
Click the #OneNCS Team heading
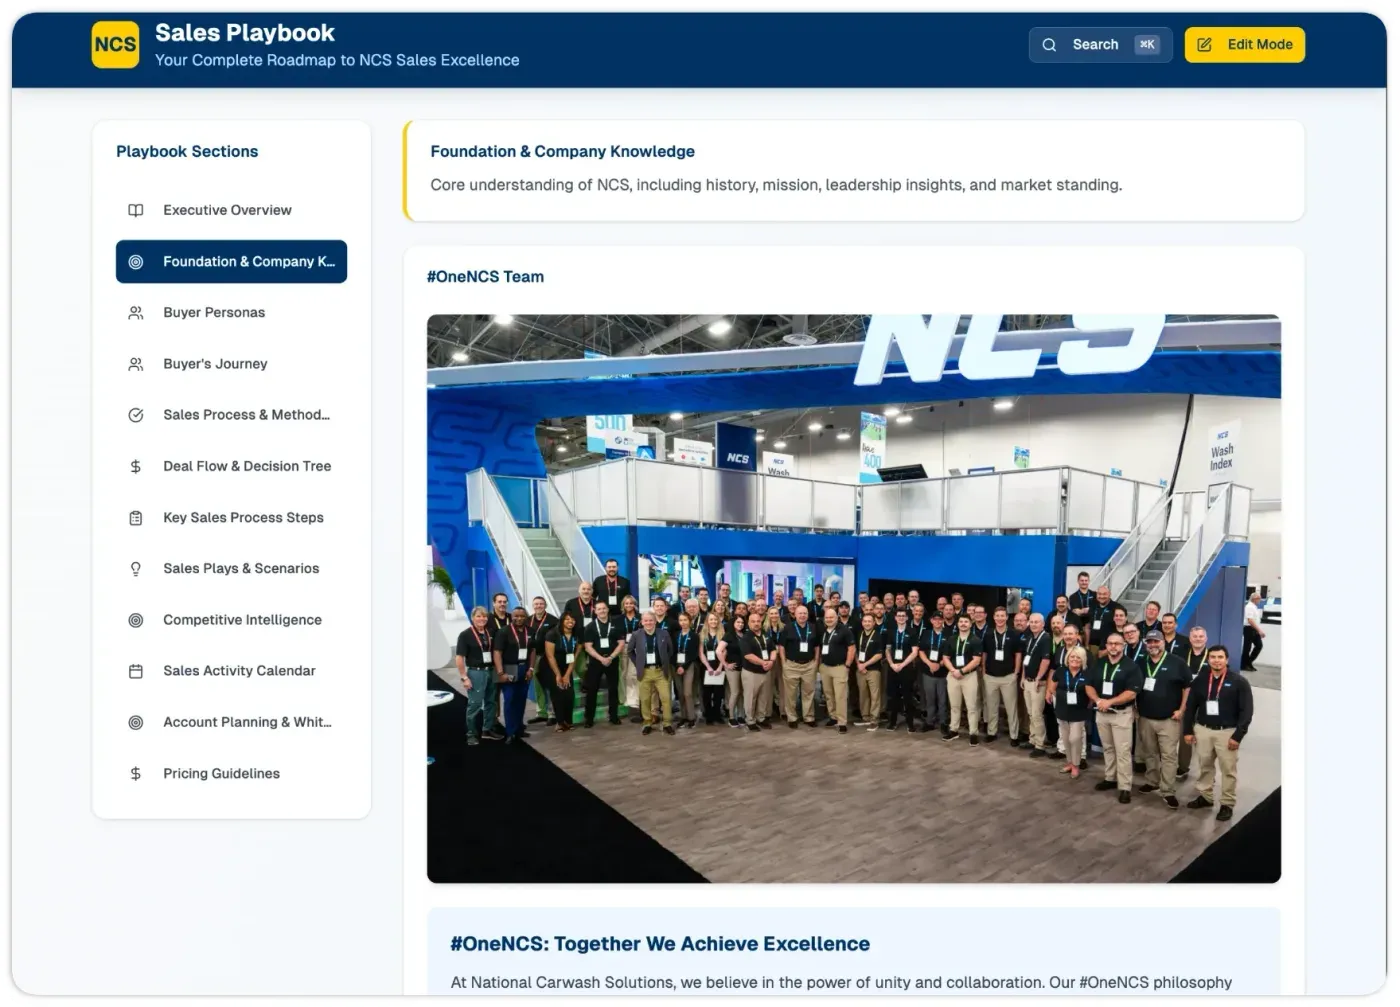(x=485, y=277)
